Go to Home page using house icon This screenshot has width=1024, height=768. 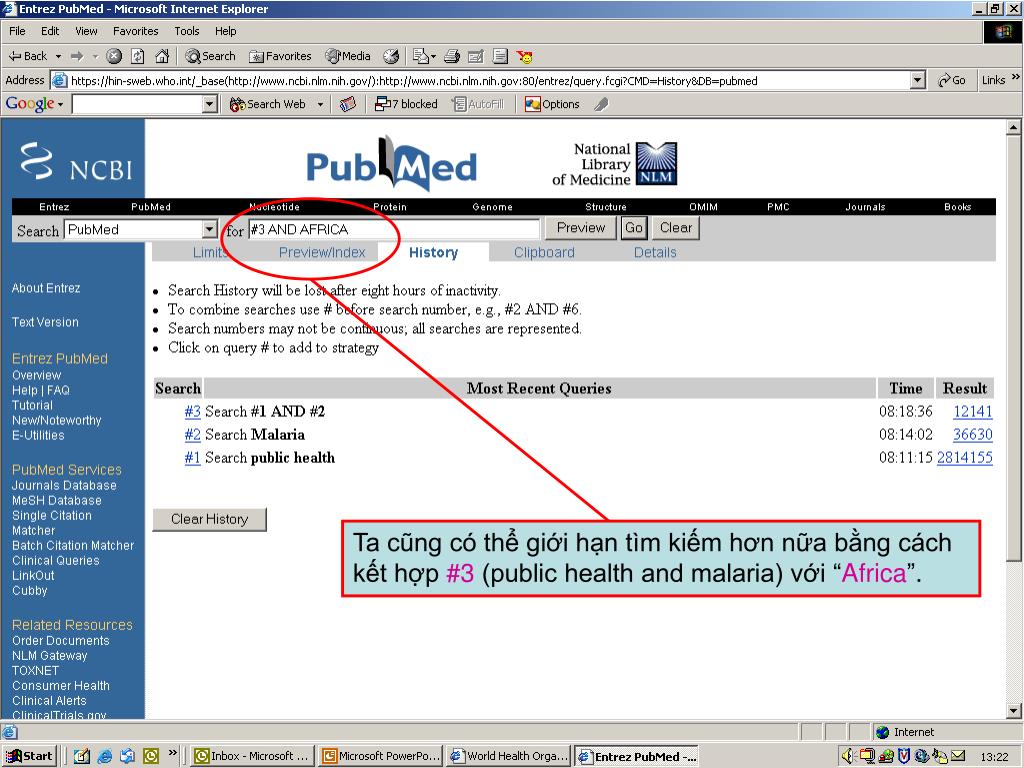162,56
